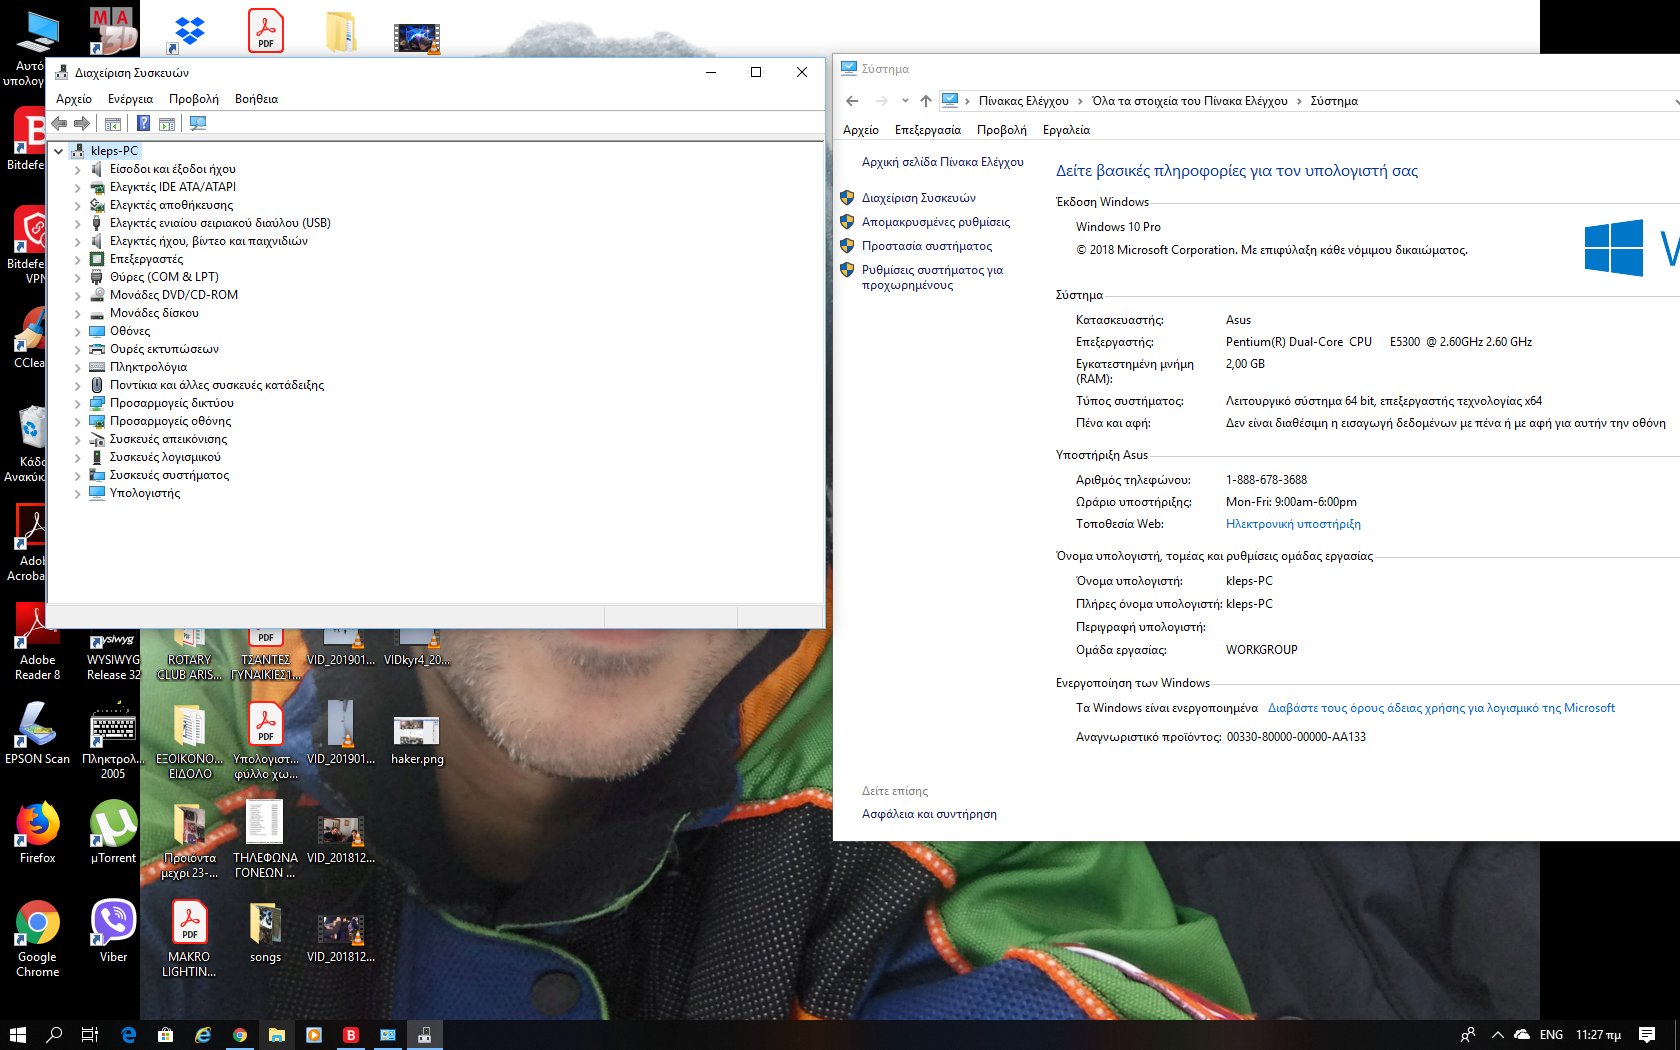Expand the Μονάδες δίσκου category
Screen dimensions: 1680x1050
click(77, 313)
